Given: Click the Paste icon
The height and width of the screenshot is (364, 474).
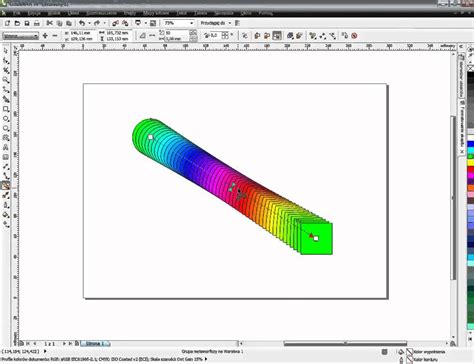Looking at the screenshot, I should (x=69, y=23).
